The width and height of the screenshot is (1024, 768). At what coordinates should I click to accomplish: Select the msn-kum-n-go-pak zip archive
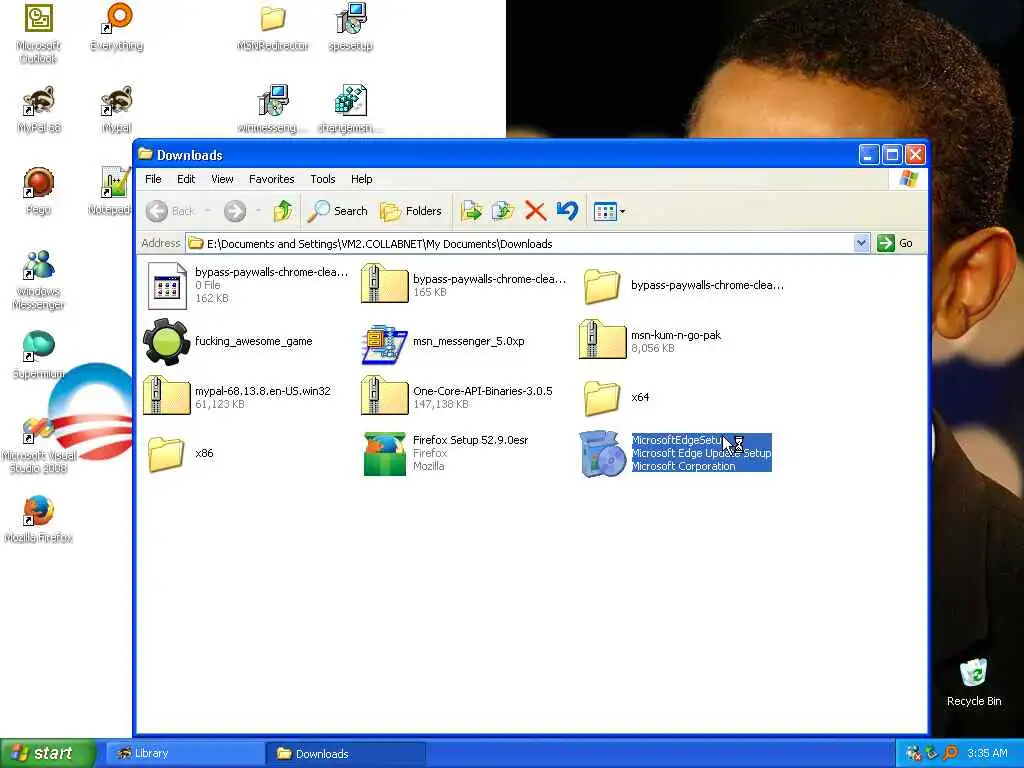click(x=602, y=340)
